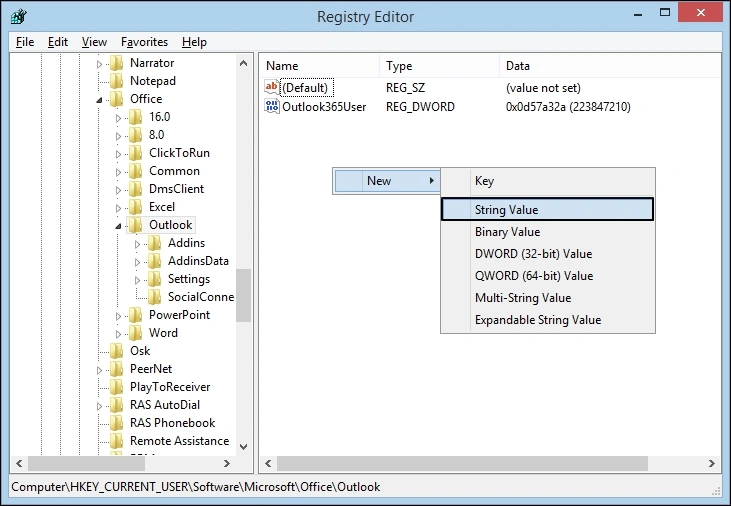
Task: Expand the RAS AutoDial key
Action: [99, 406]
